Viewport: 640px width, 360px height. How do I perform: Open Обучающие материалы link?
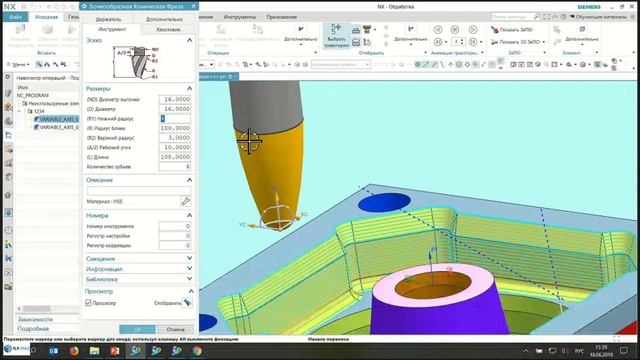click(598, 17)
